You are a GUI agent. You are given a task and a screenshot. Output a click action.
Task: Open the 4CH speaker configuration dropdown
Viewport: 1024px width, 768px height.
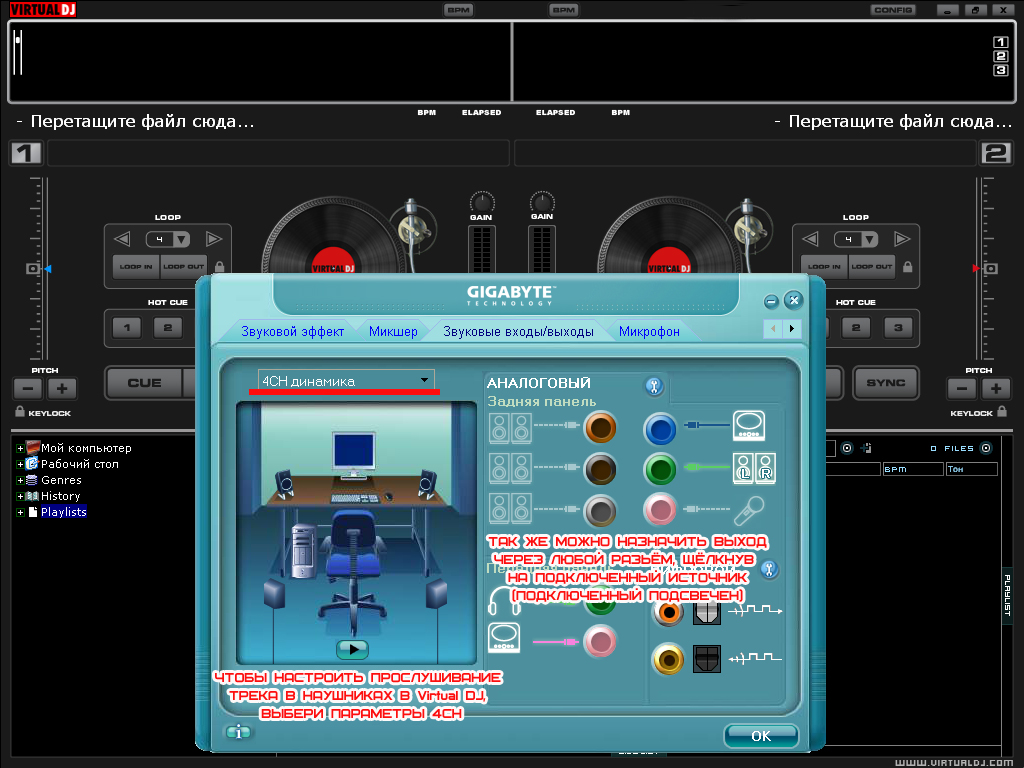pyautogui.click(x=346, y=381)
